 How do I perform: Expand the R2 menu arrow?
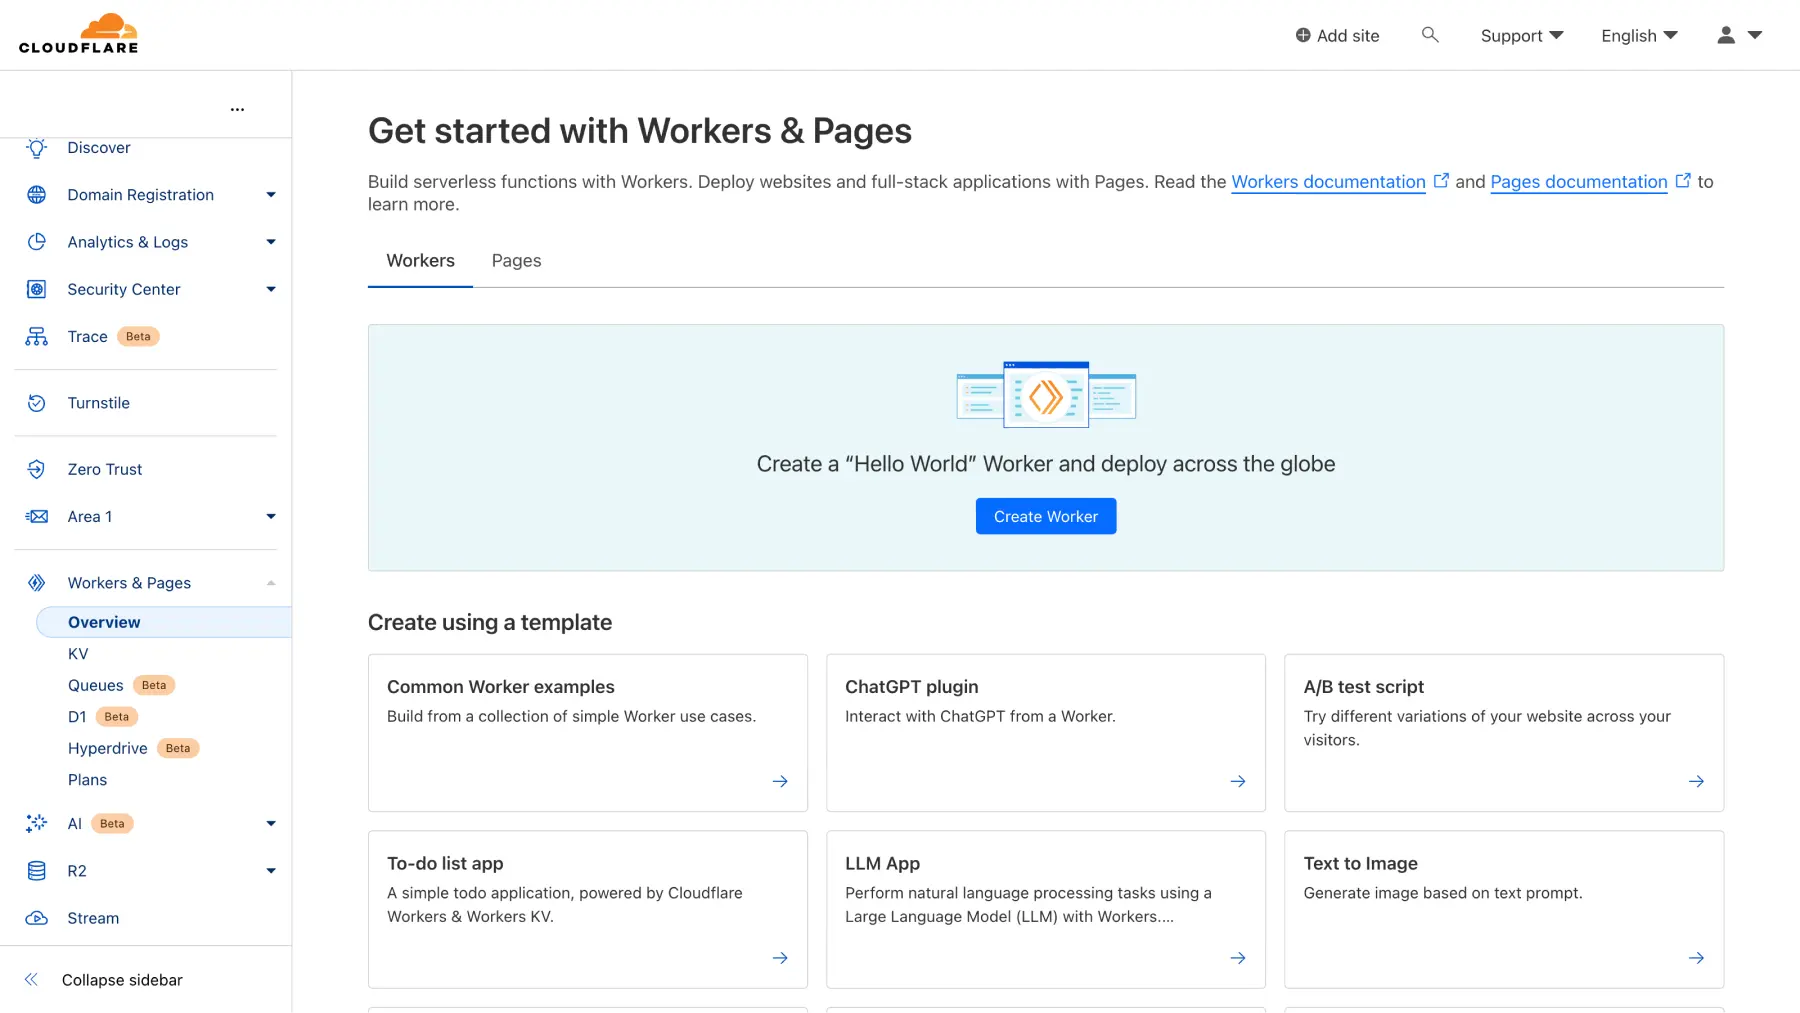[271, 871]
